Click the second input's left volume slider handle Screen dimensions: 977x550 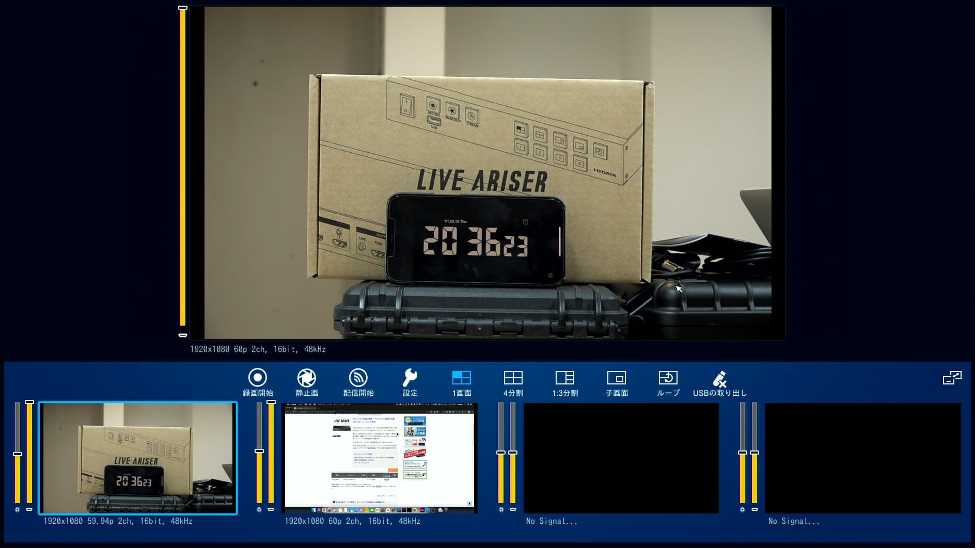tap(259, 451)
